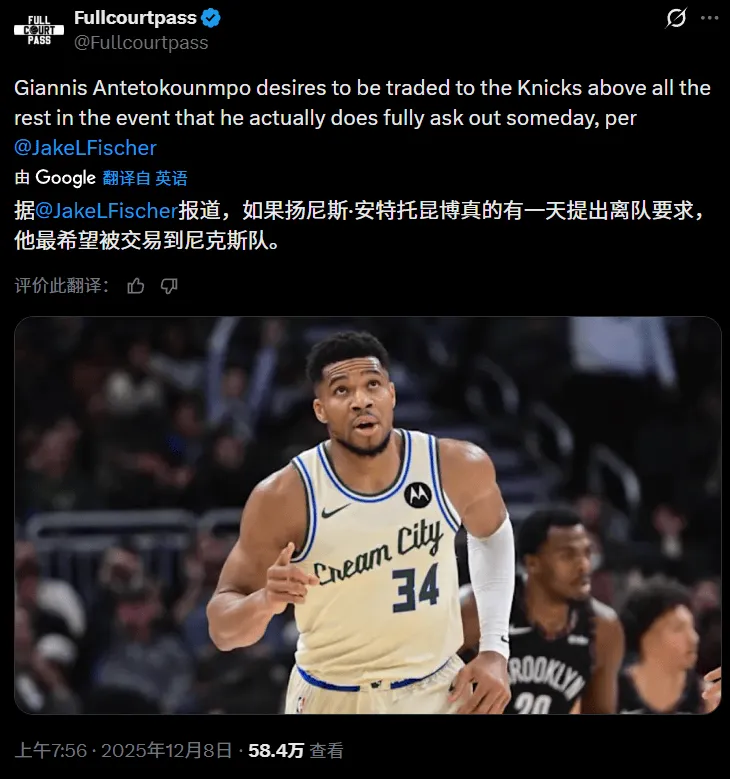Open the Fullcourtpass display name link
730x779 pixels.
(135, 18)
